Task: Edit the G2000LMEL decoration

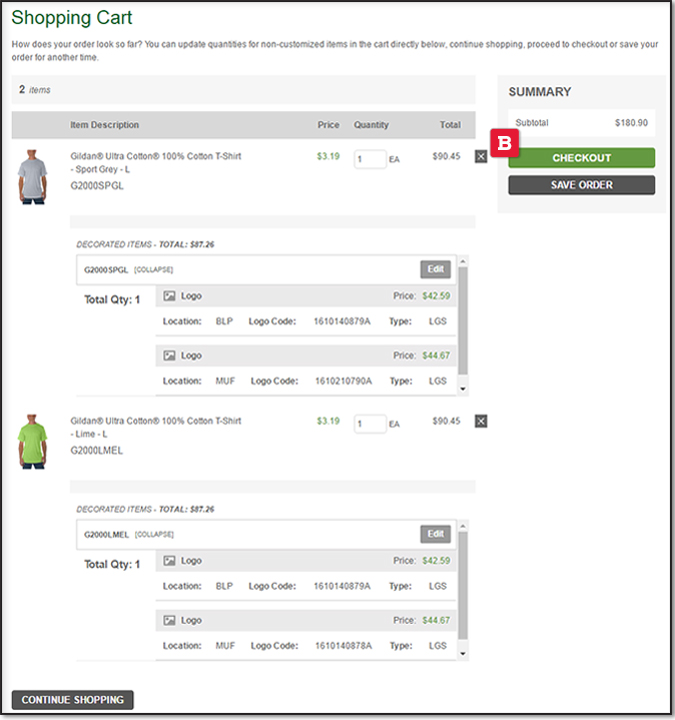Action: [x=435, y=534]
